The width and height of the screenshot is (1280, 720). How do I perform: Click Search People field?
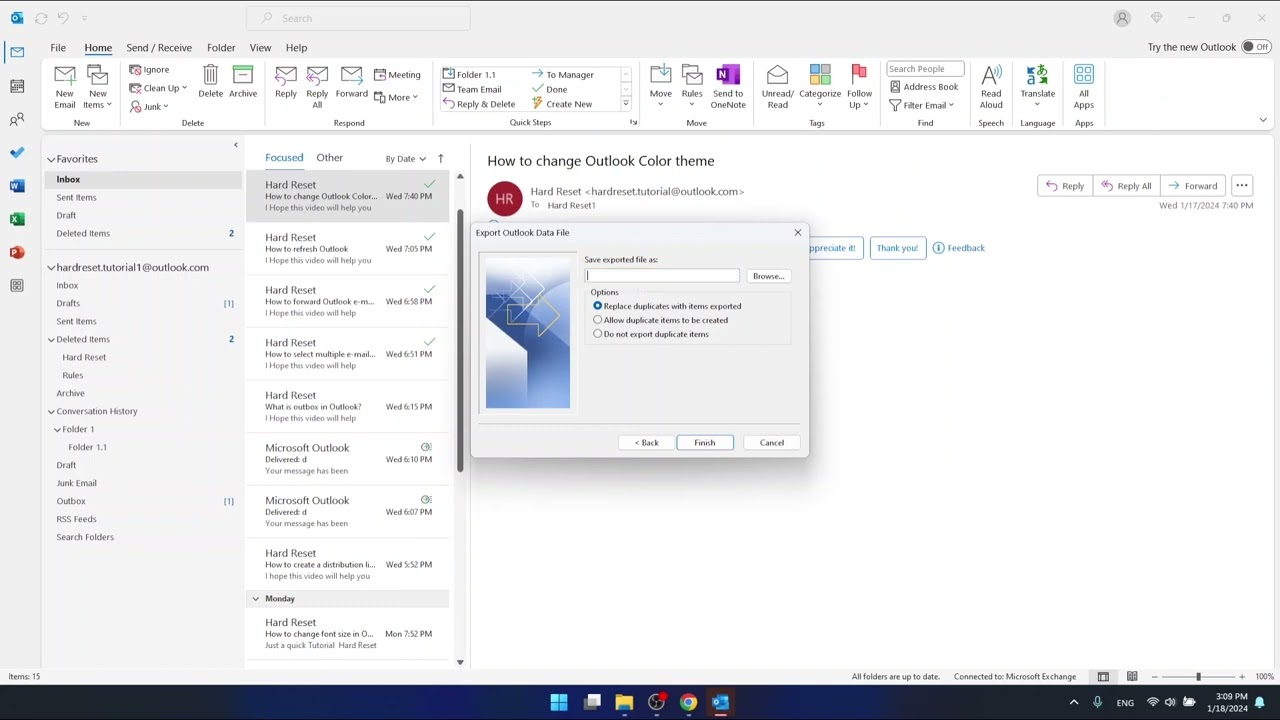click(x=925, y=69)
